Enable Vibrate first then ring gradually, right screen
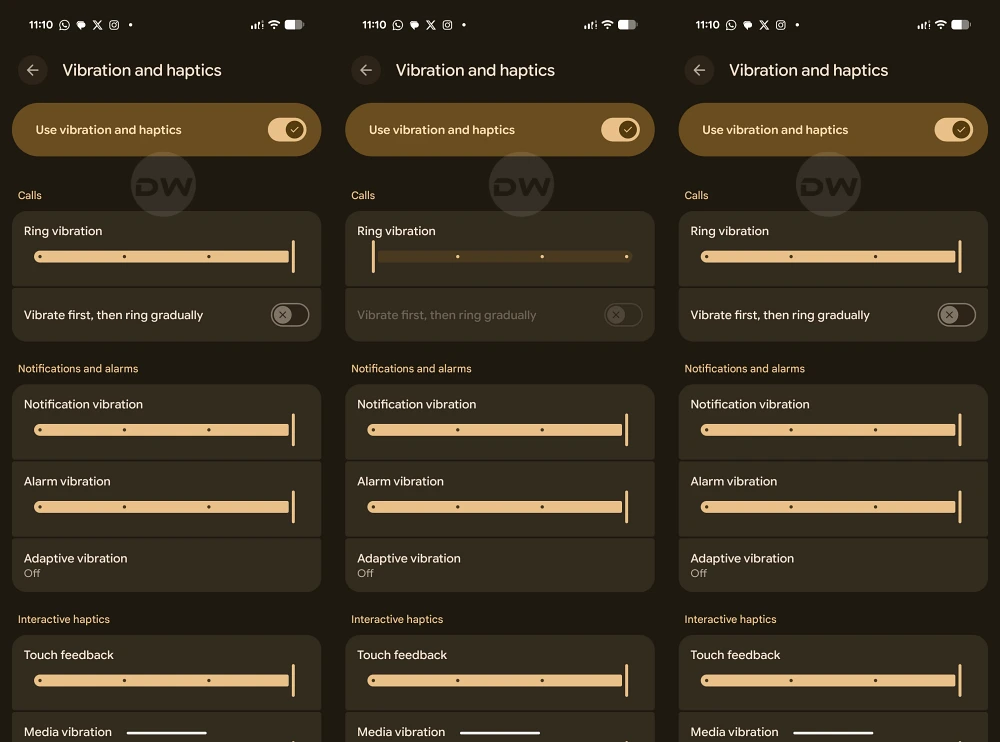 tap(956, 315)
